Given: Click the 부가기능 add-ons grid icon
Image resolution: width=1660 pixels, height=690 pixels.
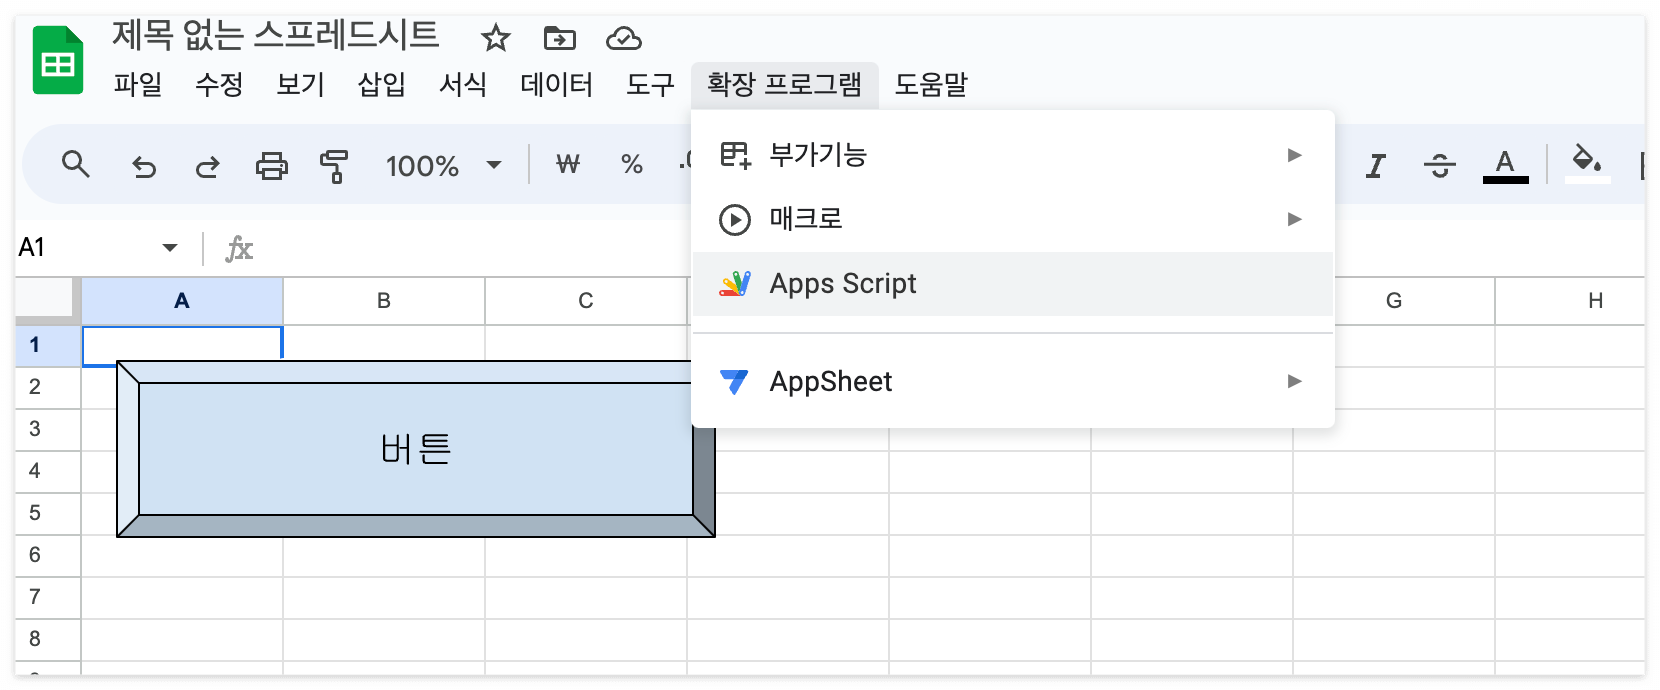Looking at the screenshot, I should click(735, 155).
